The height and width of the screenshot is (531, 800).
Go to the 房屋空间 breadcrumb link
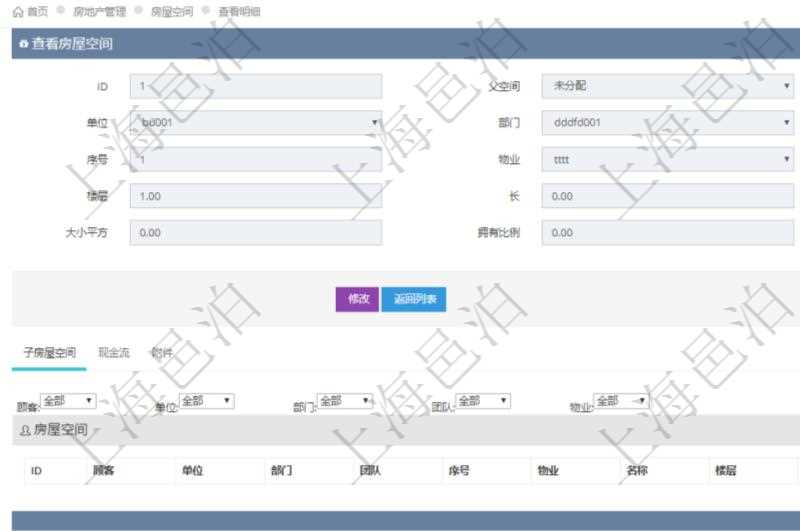coord(172,12)
